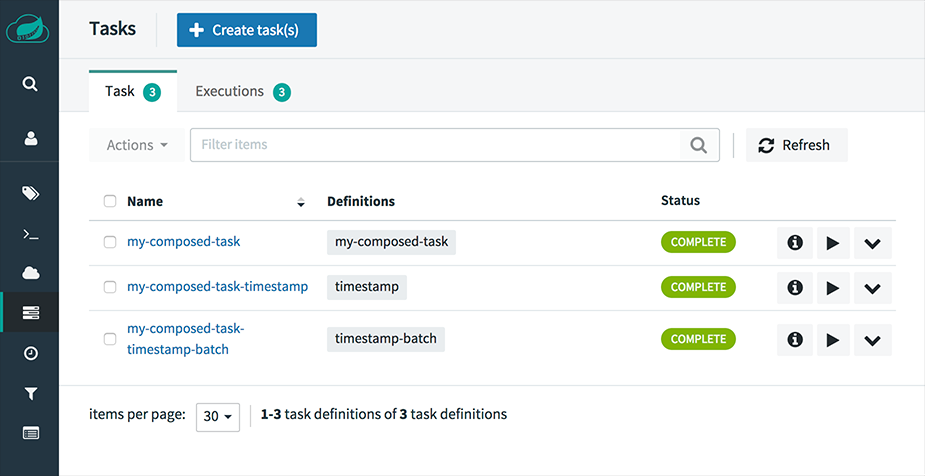This screenshot has width=925, height=476.
Task: Open the search icon in the sidebar
Action: (x=30, y=84)
